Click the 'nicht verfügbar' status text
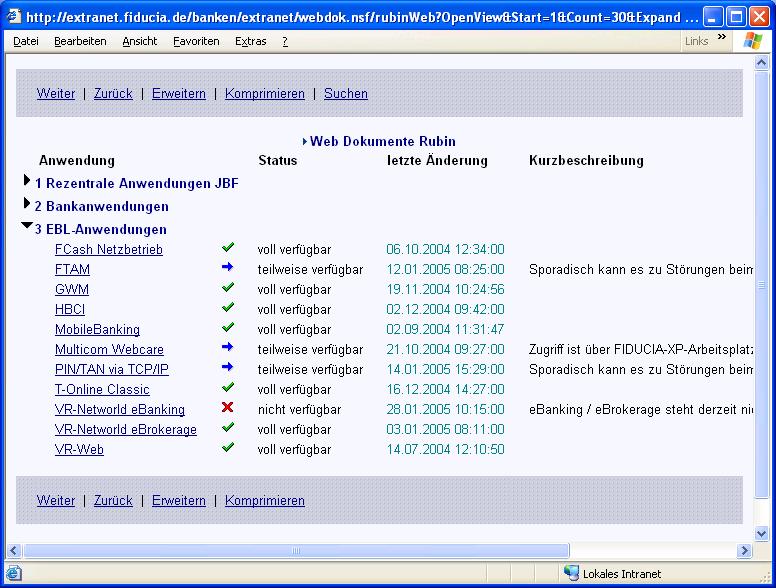The image size is (776, 588). pos(299,409)
